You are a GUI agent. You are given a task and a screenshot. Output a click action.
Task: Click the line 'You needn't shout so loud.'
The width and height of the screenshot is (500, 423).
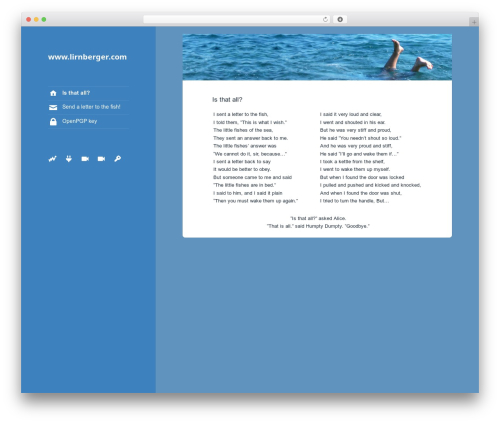point(361,138)
